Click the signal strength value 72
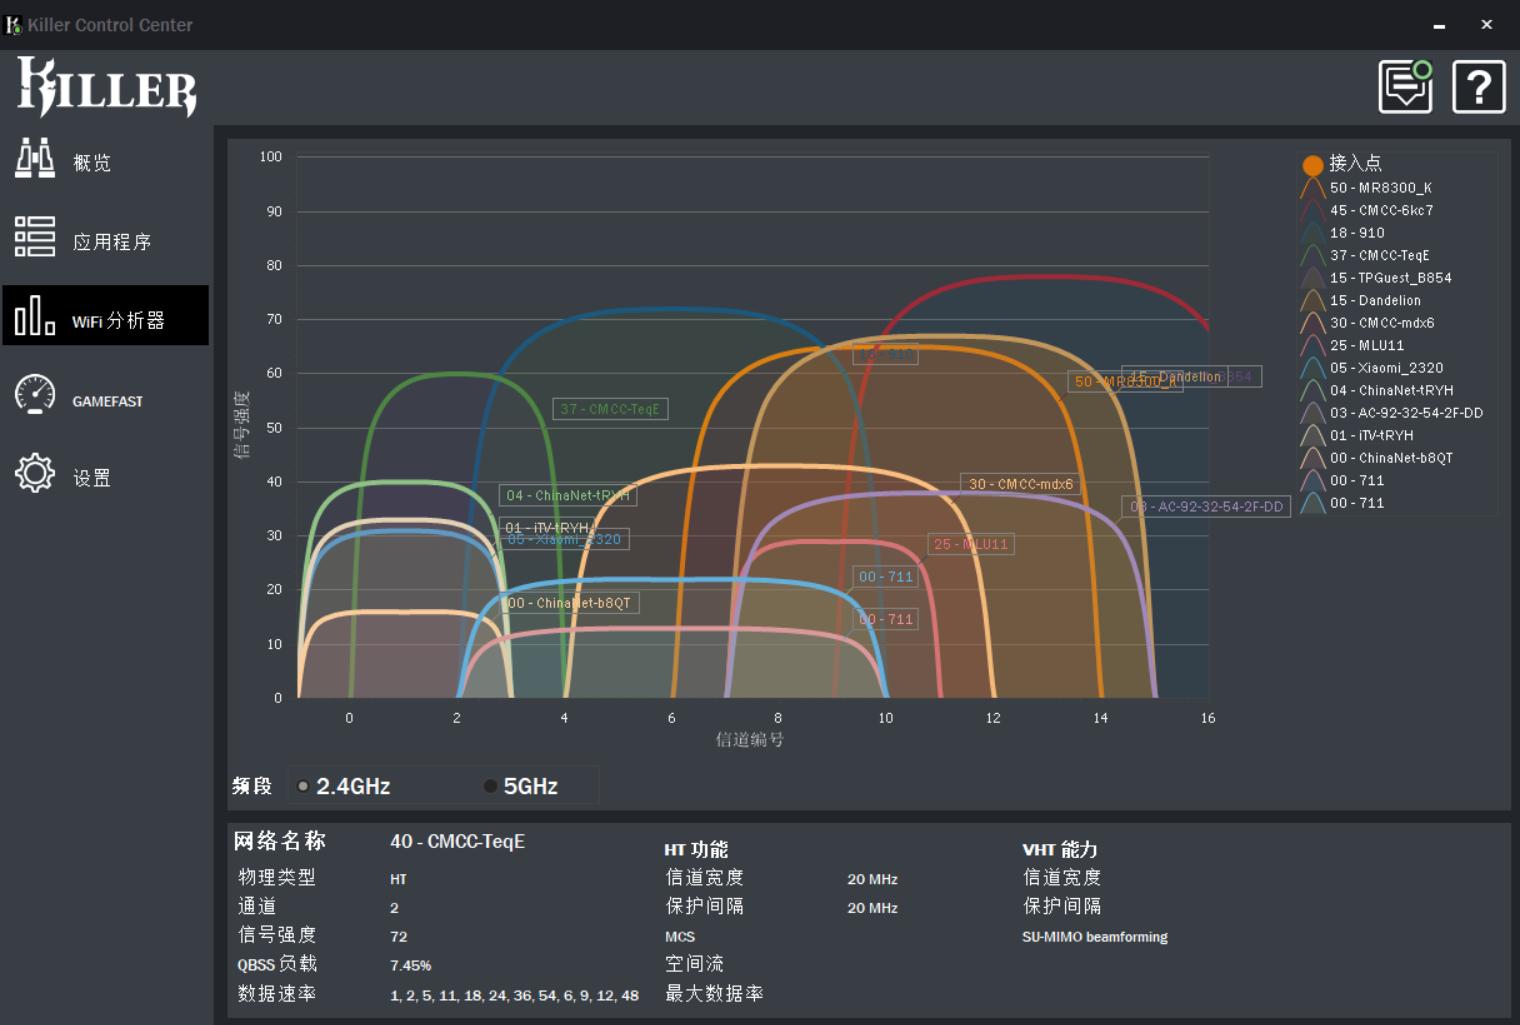The width and height of the screenshot is (1520, 1025). [399, 937]
